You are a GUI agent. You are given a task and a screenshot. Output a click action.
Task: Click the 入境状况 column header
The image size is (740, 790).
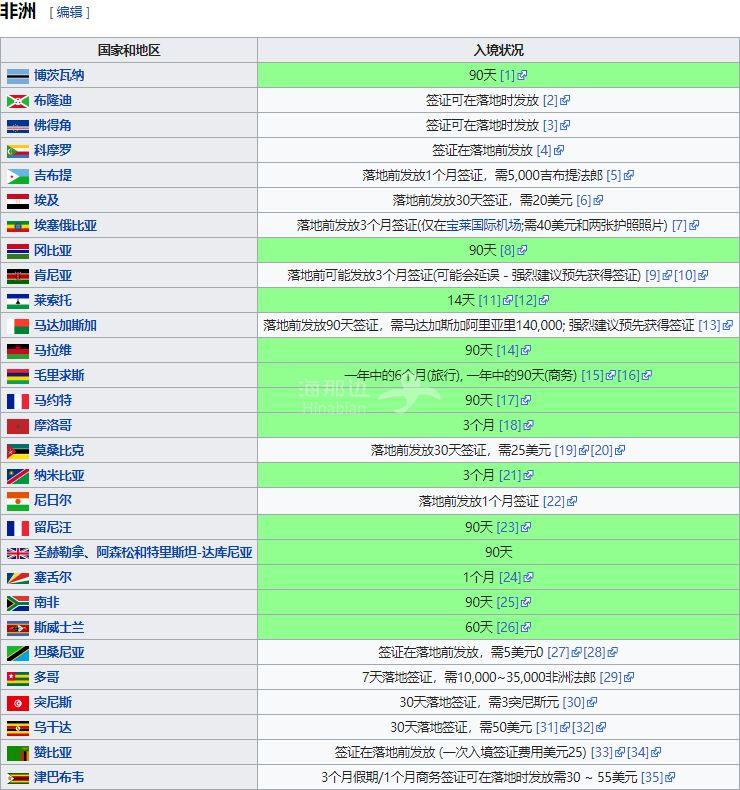pyautogui.click(x=498, y=50)
